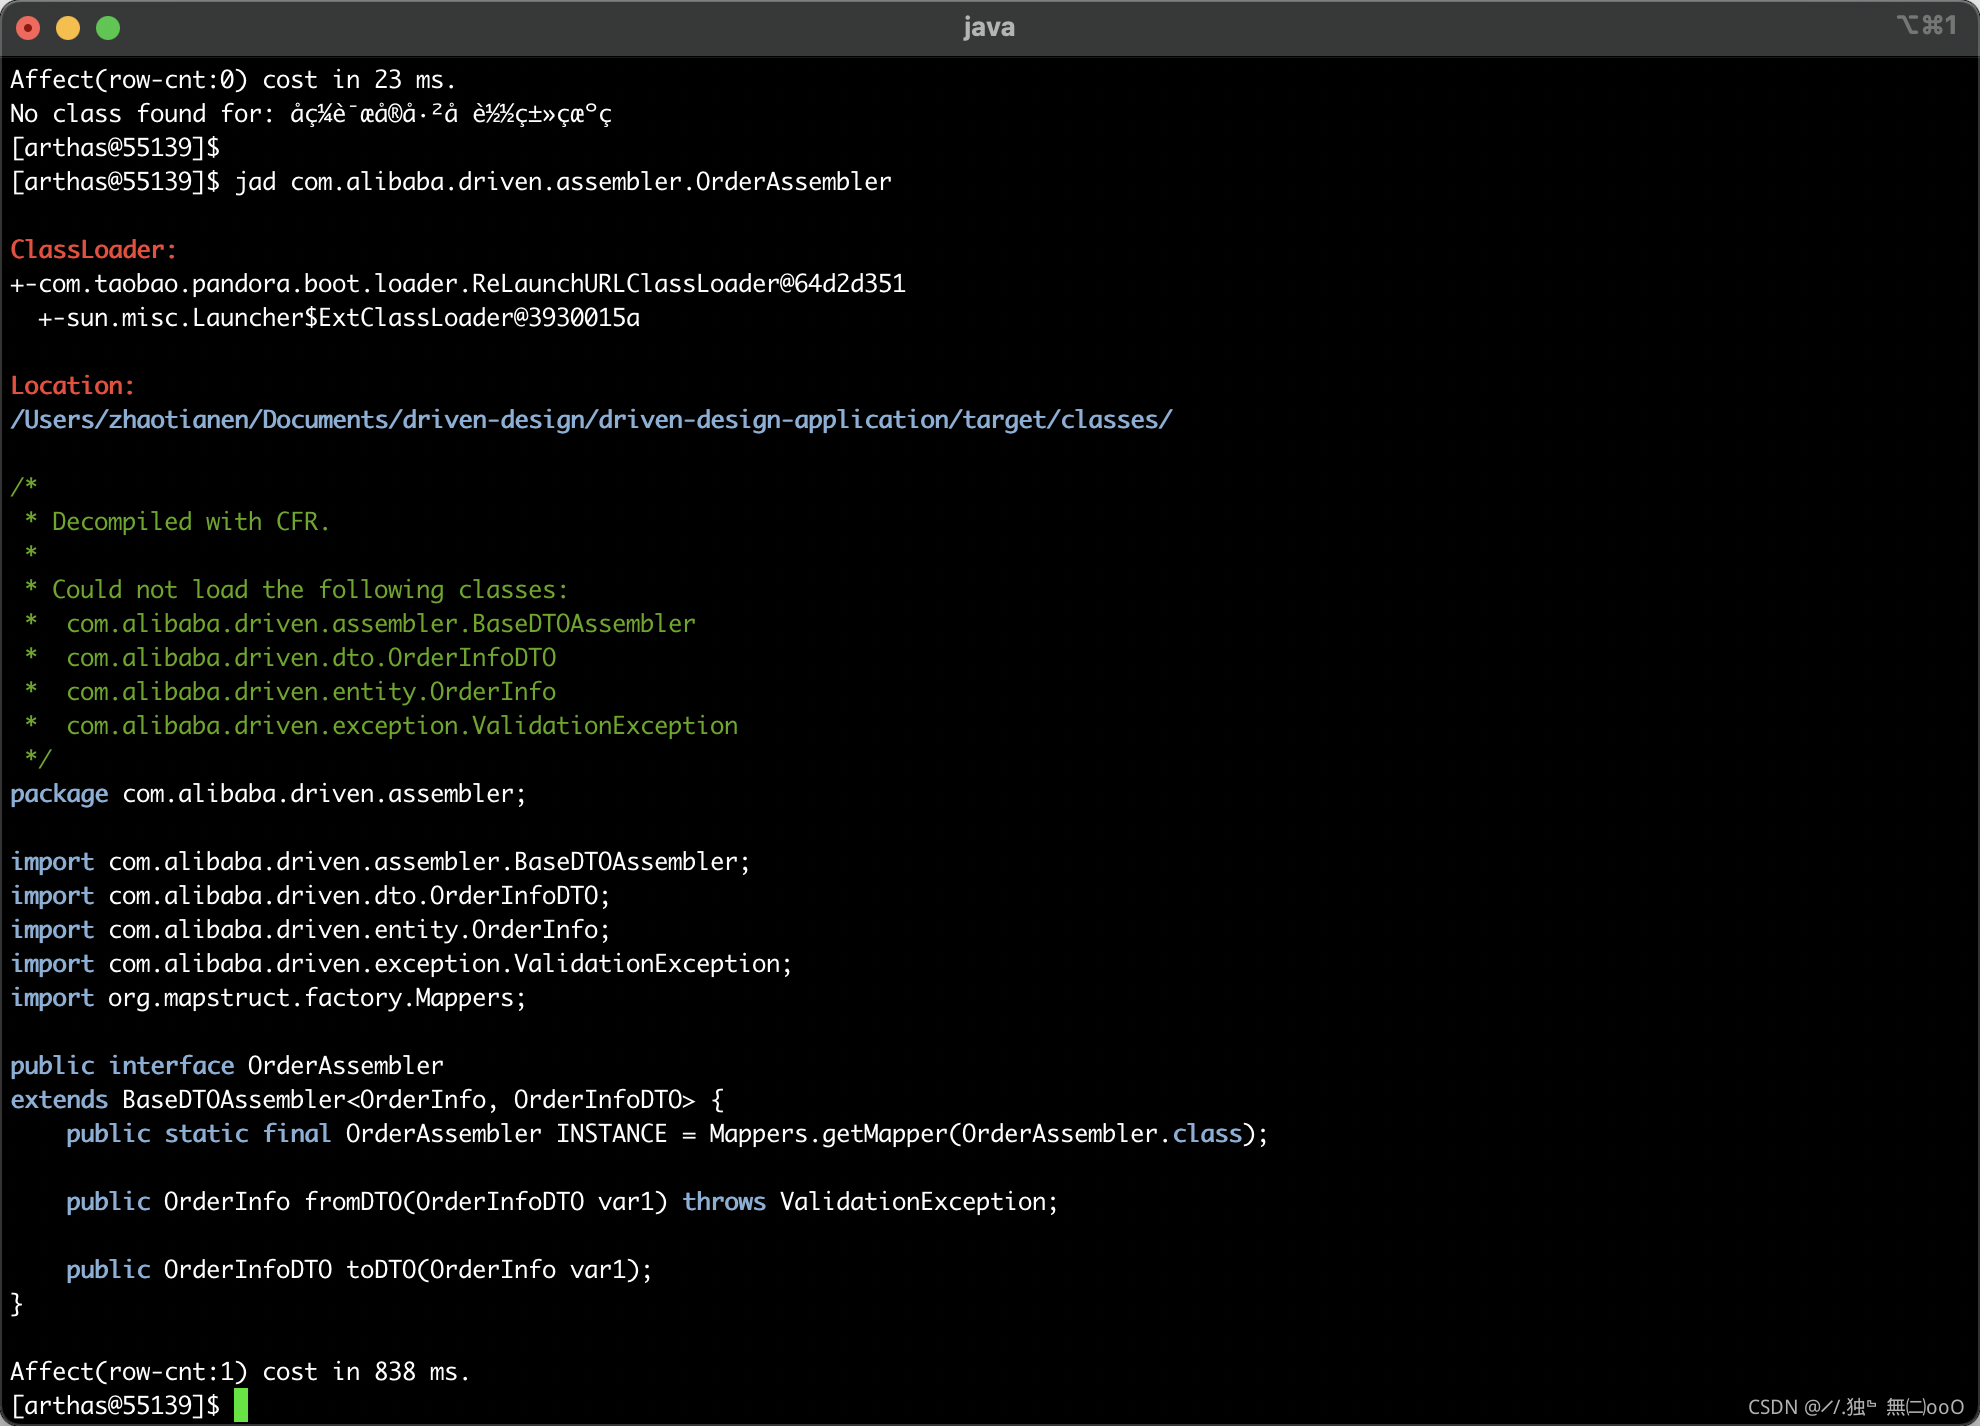Click the blue /Users/zhaotianen/... target/classes path
This screenshot has width=1980, height=1426.
click(x=591, y=420)
